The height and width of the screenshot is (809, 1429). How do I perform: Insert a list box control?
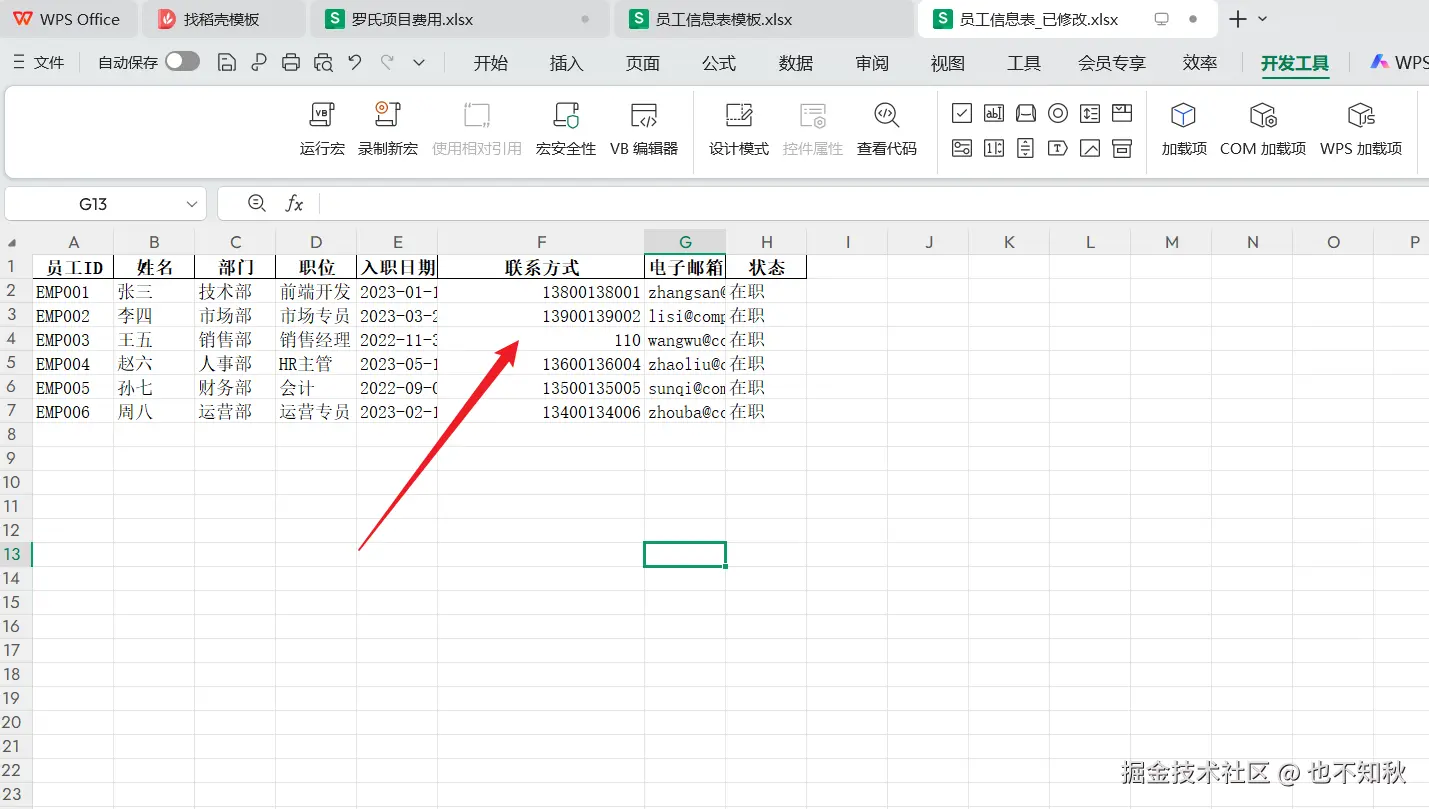coord(1090,113)
